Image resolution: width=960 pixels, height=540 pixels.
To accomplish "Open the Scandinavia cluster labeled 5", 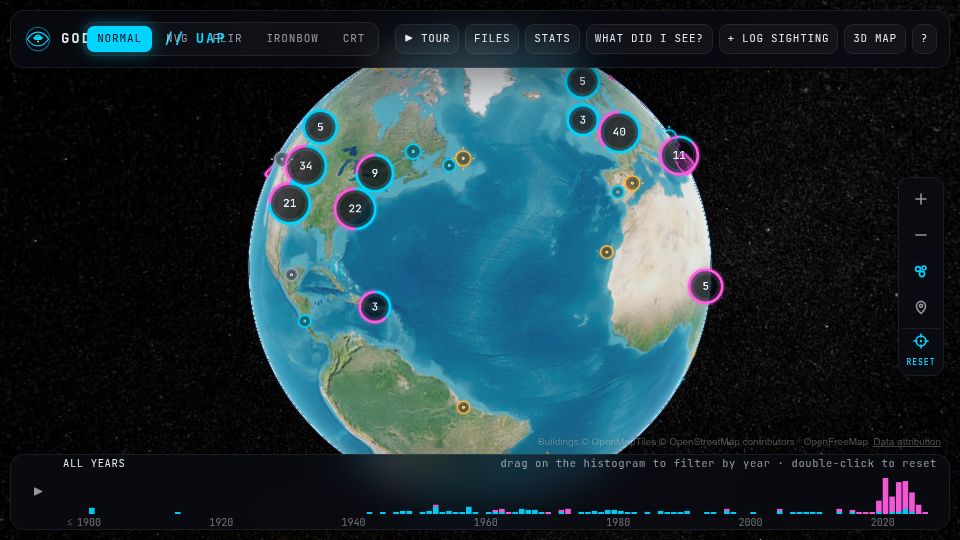I will [582, 81].
